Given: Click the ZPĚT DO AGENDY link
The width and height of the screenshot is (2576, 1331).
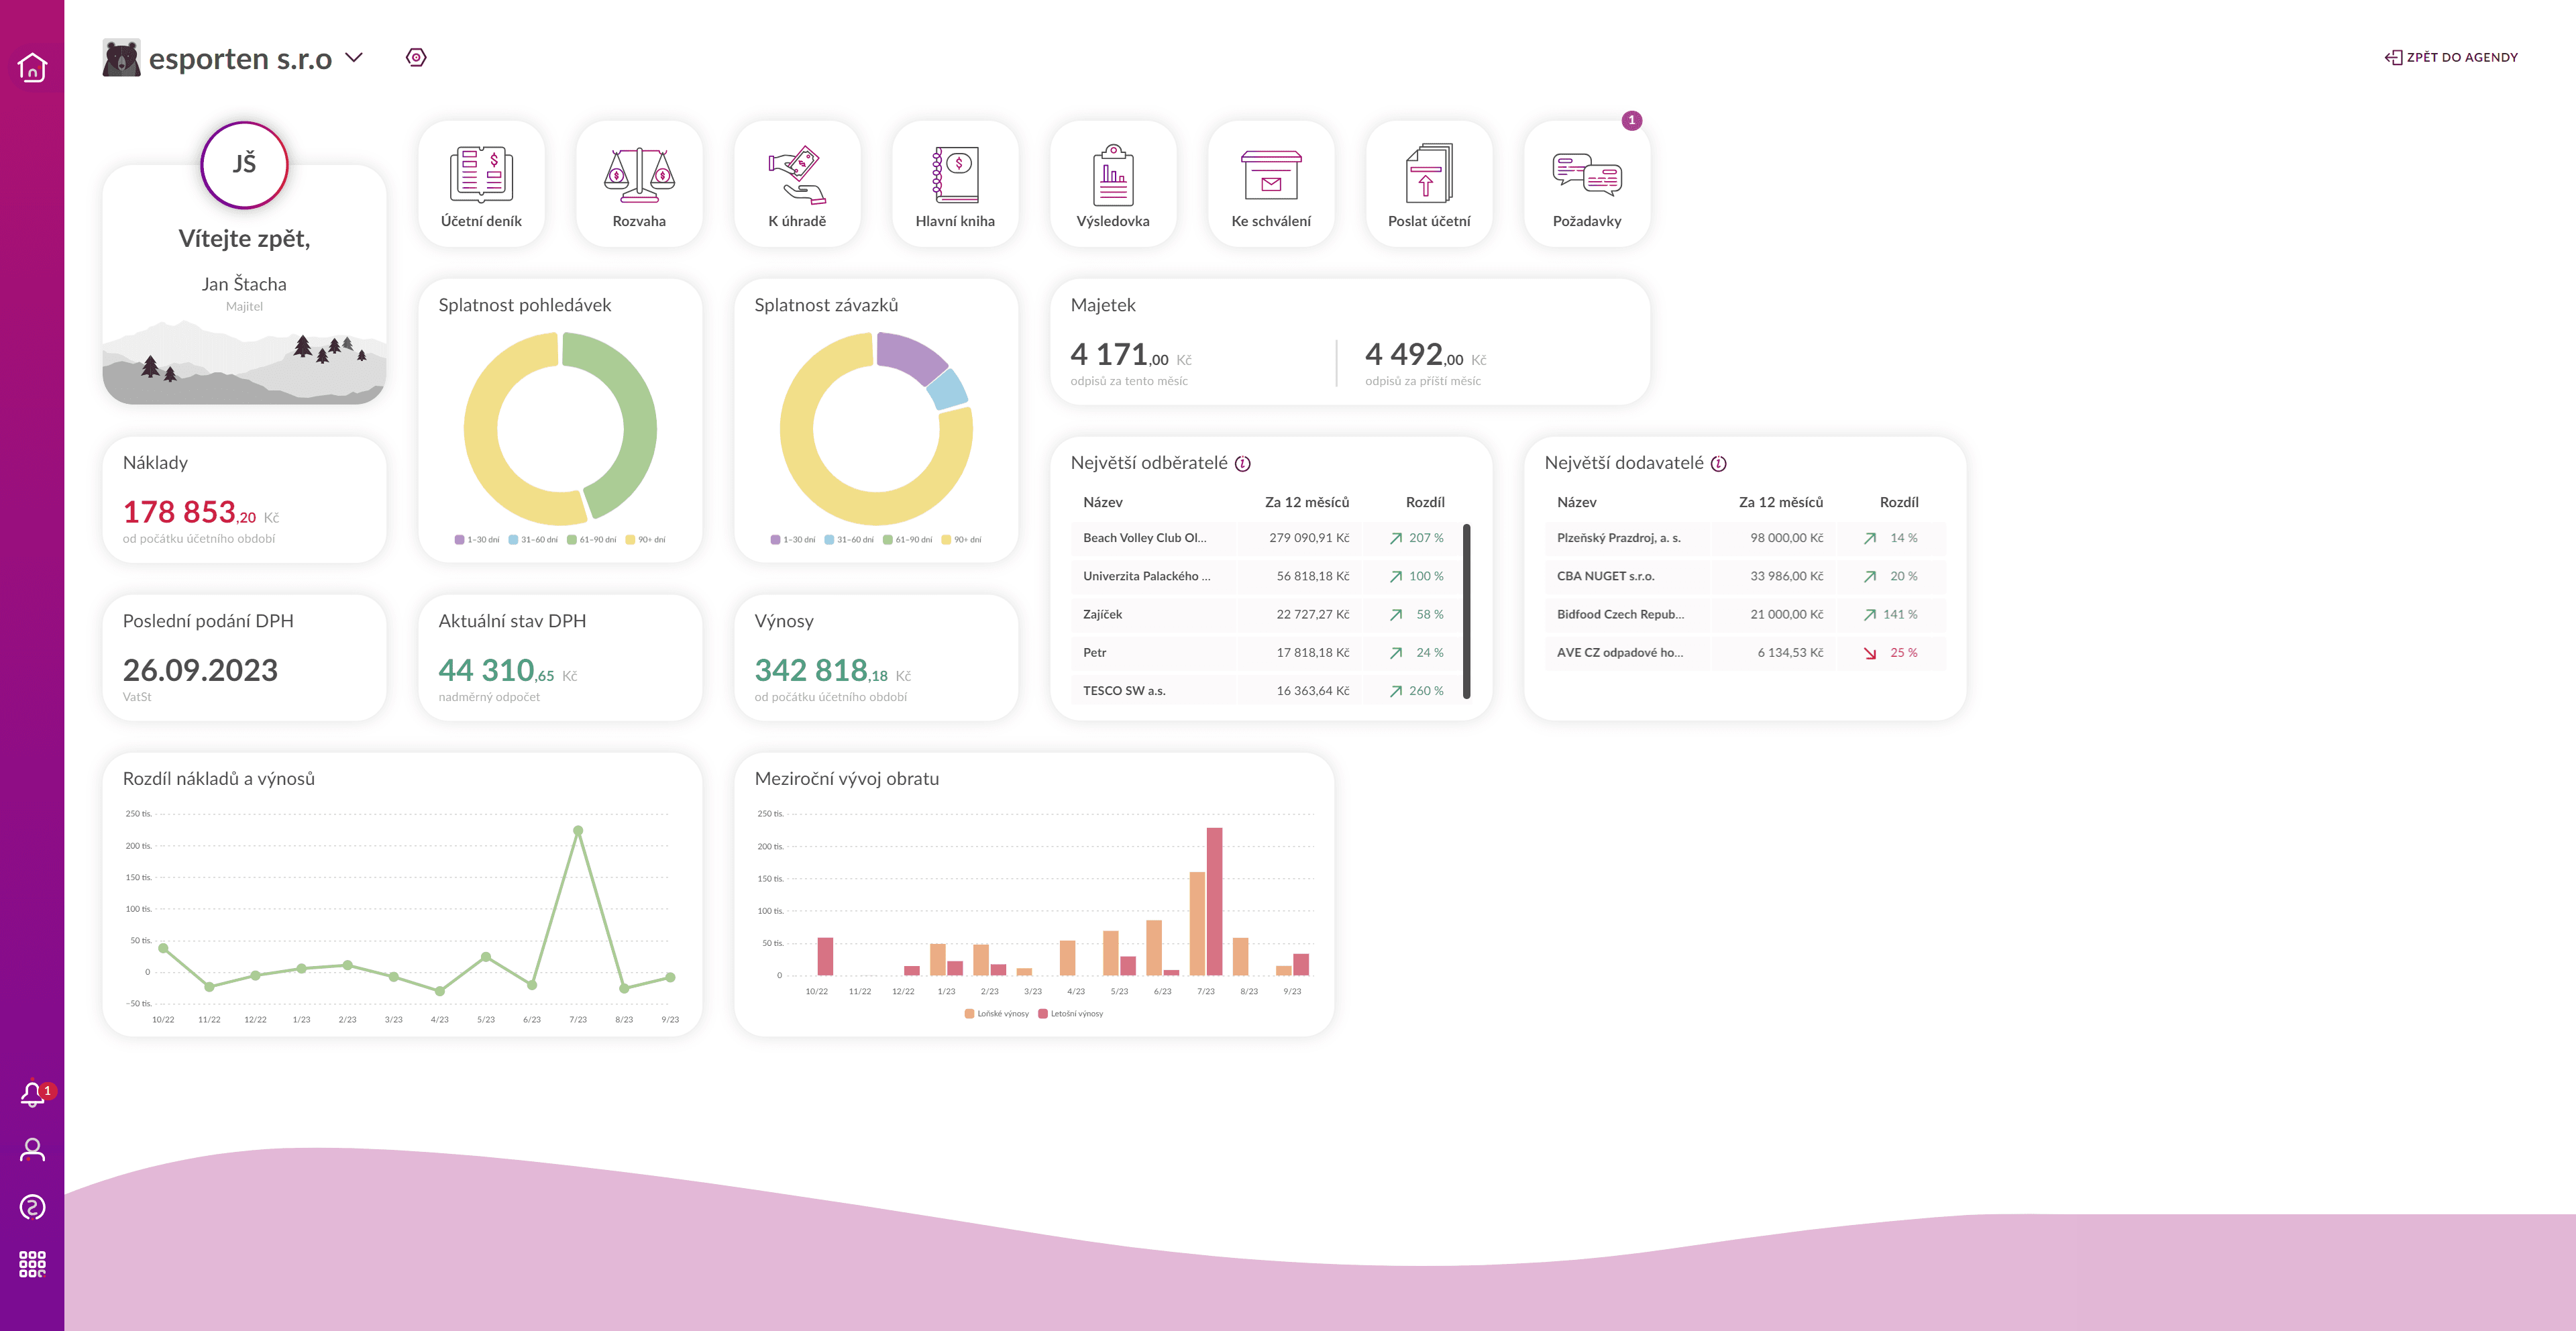Looking at the screenshot, I should (x=2450, y=57).
